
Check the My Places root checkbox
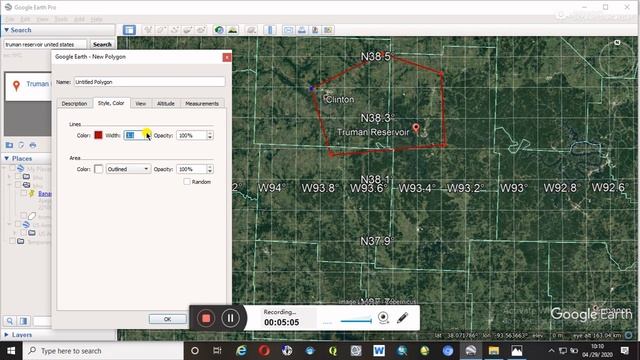(12, 168)
